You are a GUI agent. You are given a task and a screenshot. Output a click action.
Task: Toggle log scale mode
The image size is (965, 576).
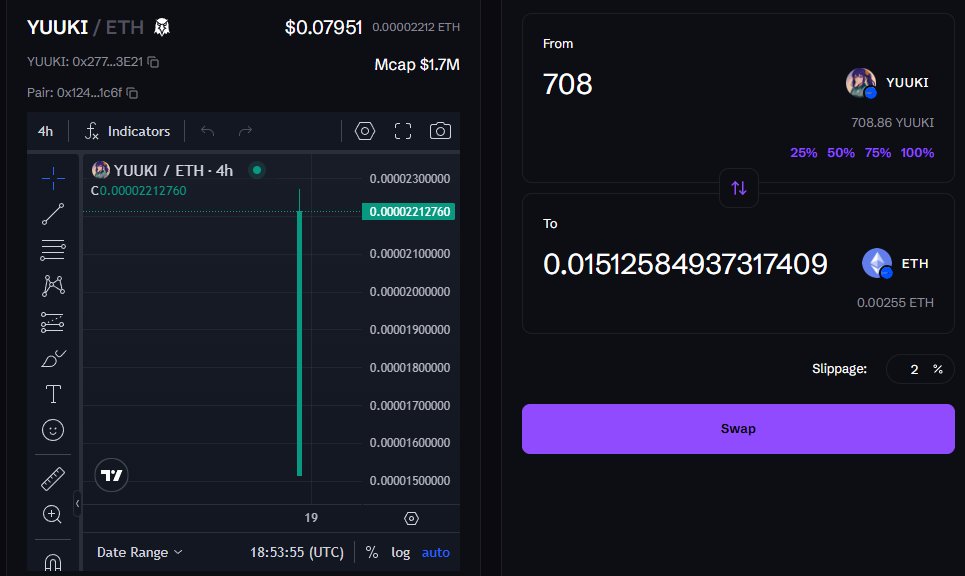(401, 552)
